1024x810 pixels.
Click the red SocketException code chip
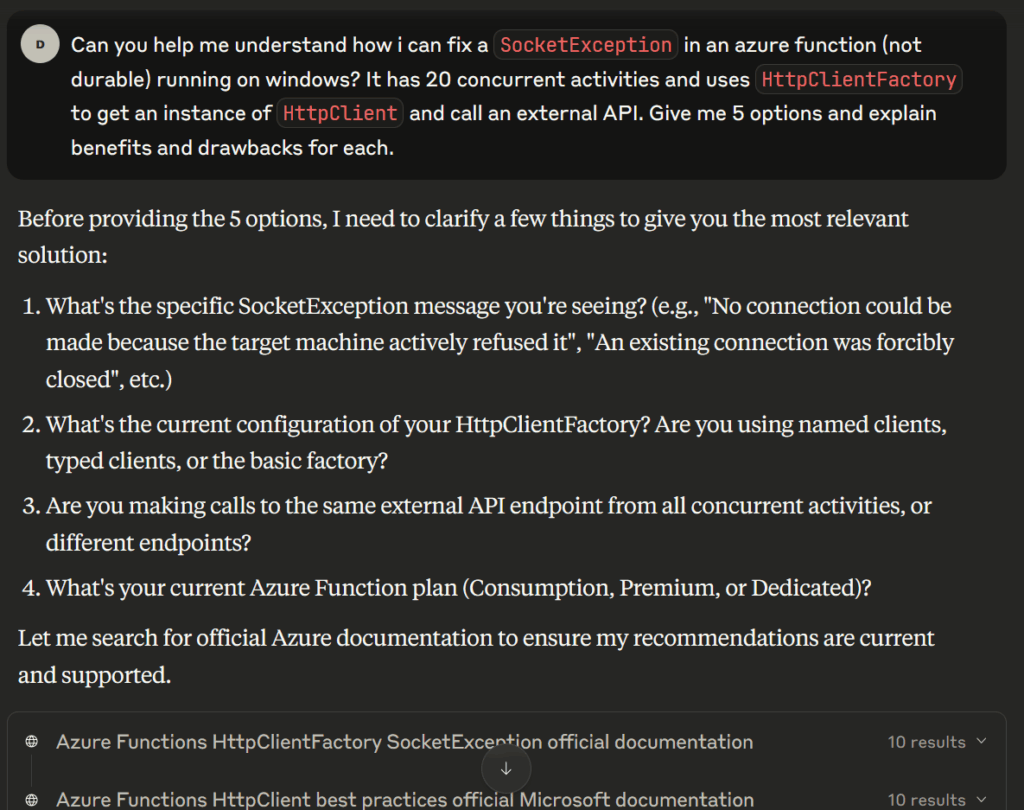click(x=586, y=45)
